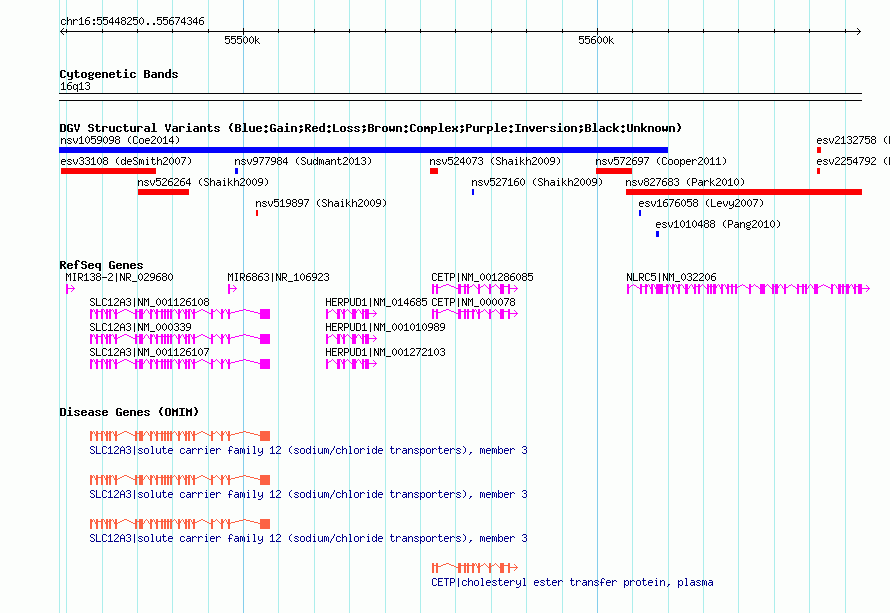This screenshot has height=613, width=890.
Task: Open the first SLC12A3 solute carrier family link
Action: click(x=308, y=451)
